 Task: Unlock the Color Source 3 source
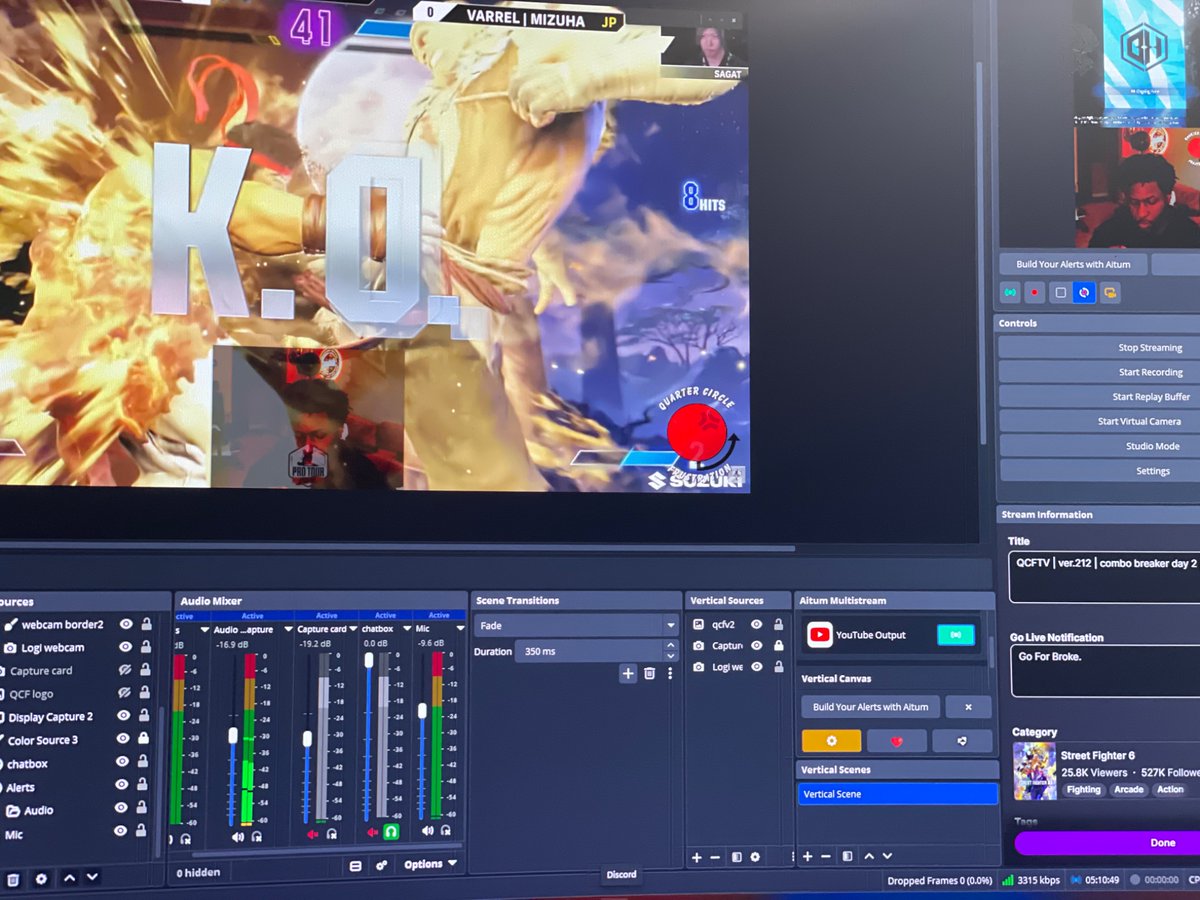[143, 738]
